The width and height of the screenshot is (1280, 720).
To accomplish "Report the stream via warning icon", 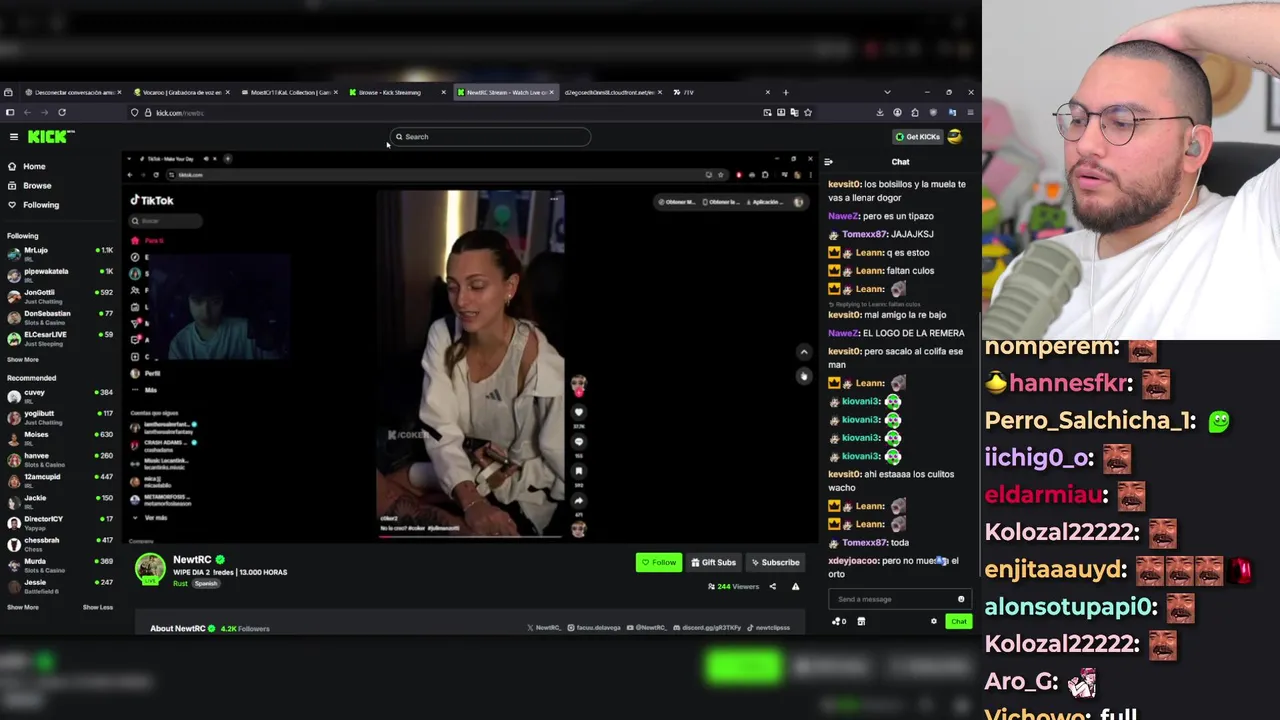I will (x=795, y=587).
